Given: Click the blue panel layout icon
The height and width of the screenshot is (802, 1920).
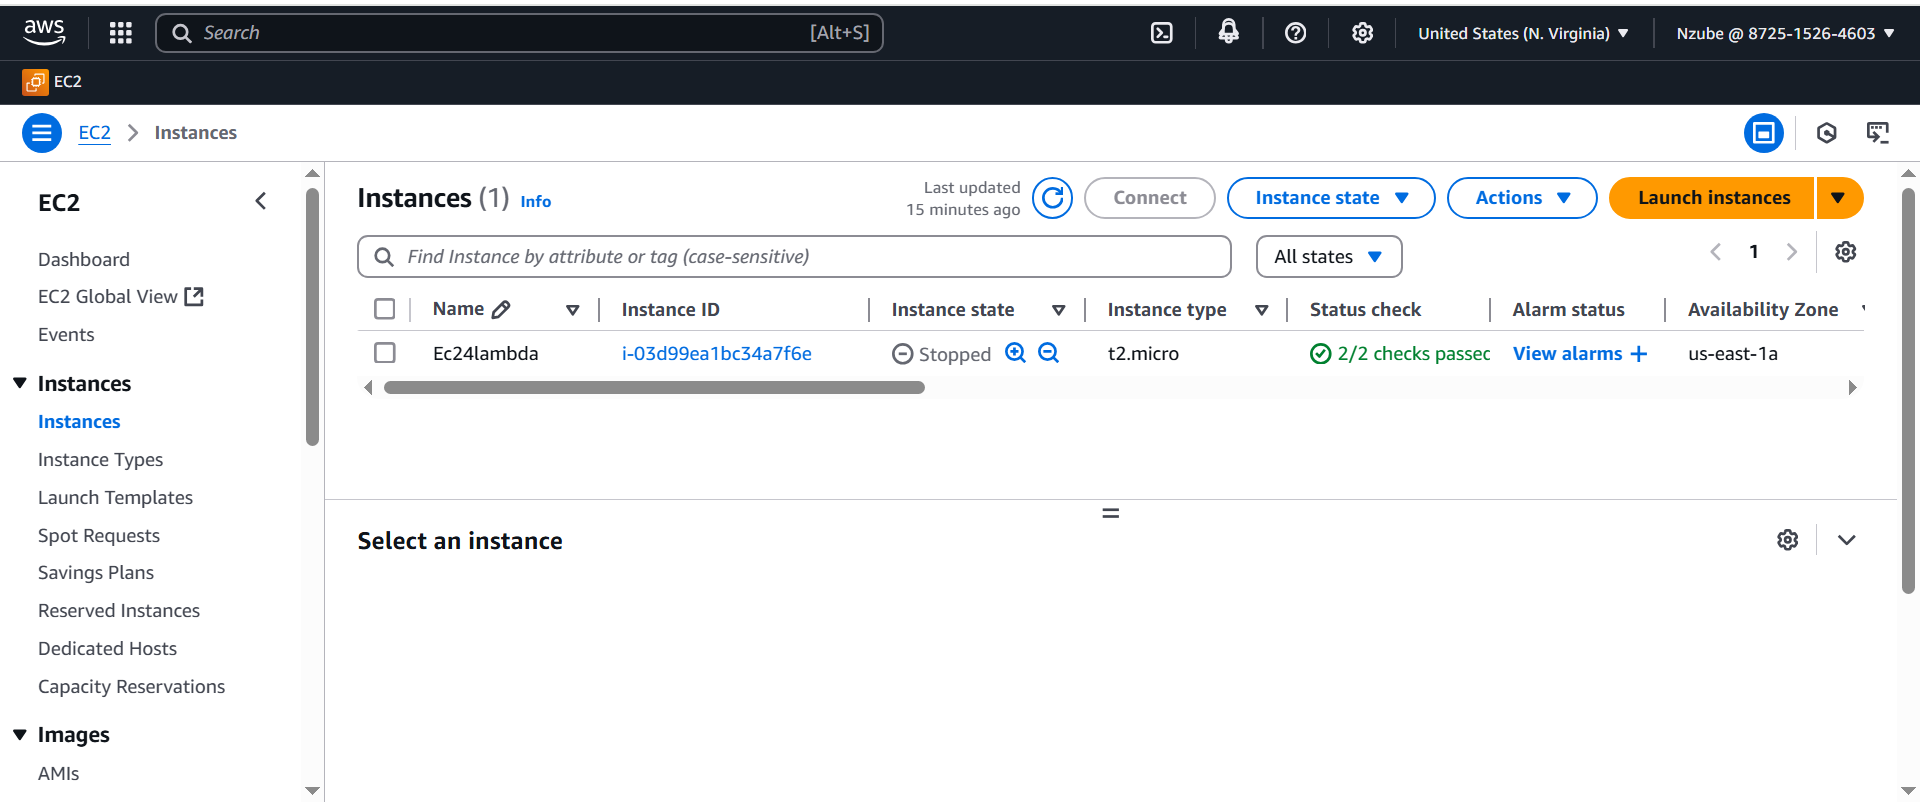Looking at the screenshot, I should click(x=1763, y=133).
